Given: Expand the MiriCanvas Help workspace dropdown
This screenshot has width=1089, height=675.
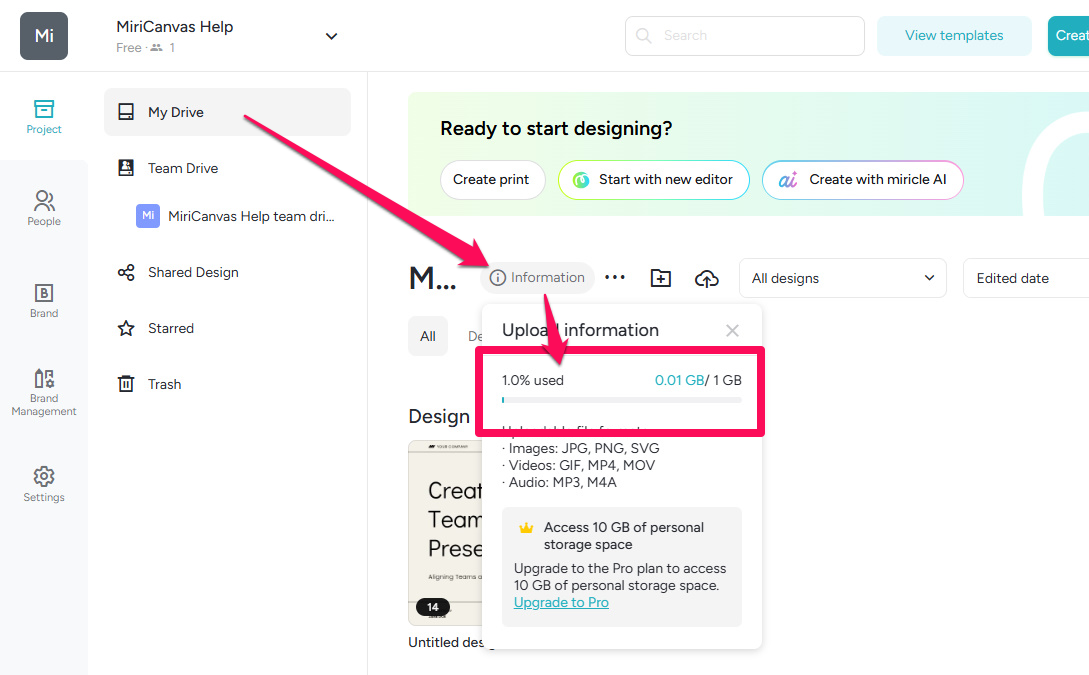Looking at the screenshot, I should [x=331, y=36].
